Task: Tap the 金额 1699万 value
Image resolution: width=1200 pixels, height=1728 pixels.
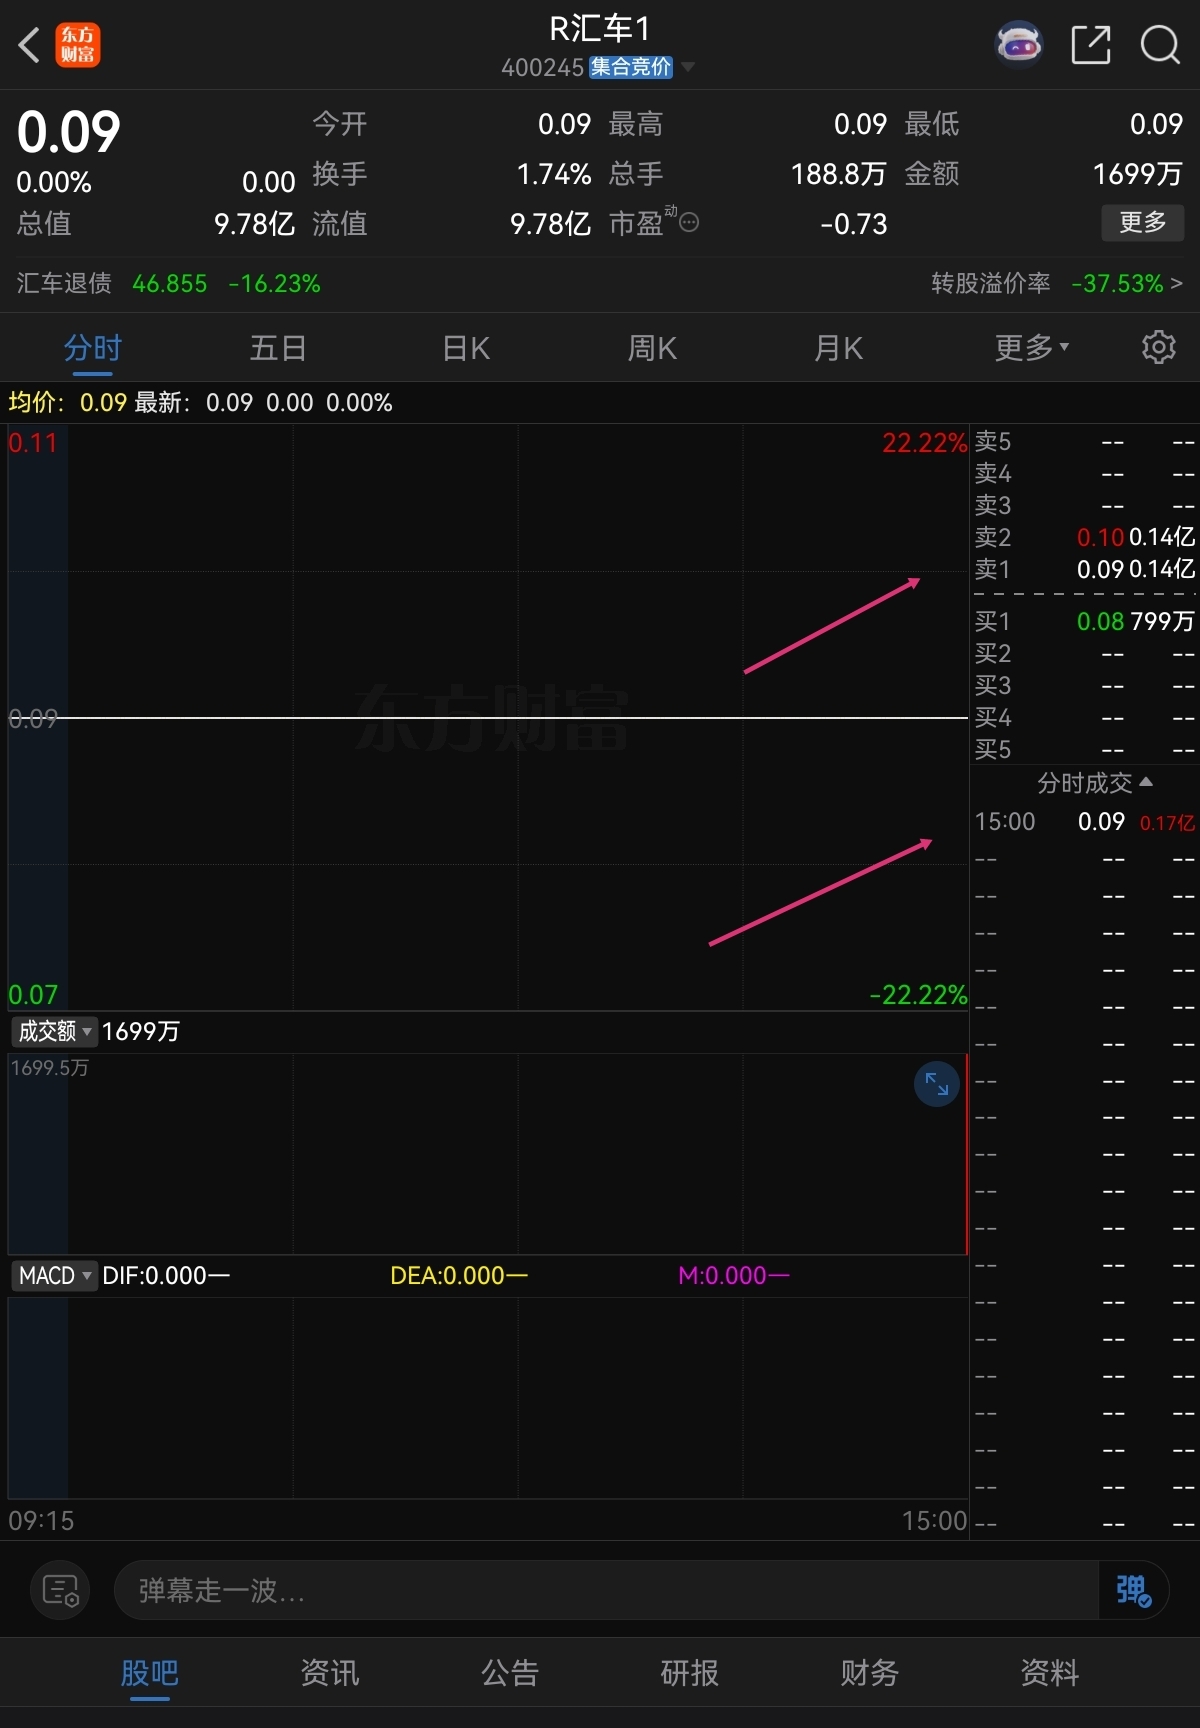Action: [x=1138, y=174]
